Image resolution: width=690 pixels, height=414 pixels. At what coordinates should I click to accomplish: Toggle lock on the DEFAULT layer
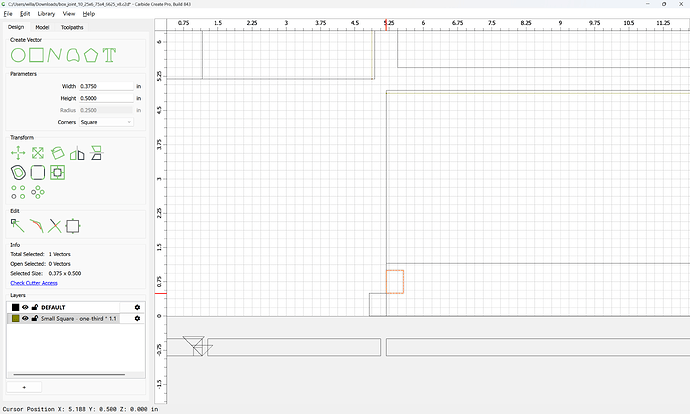pos(35,307)
